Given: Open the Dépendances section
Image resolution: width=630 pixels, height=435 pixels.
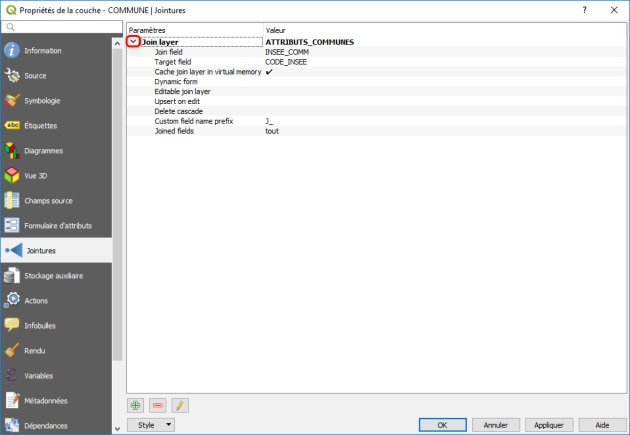Looking at the screenshot, I should click(x=56, y=425).
